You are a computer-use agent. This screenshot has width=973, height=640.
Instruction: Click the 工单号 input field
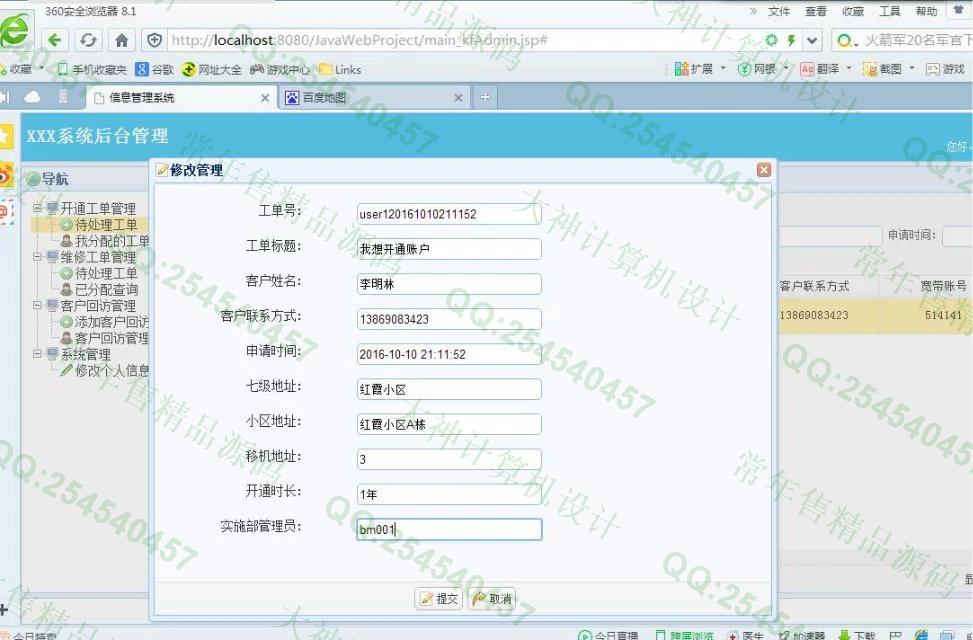[449, 214]
